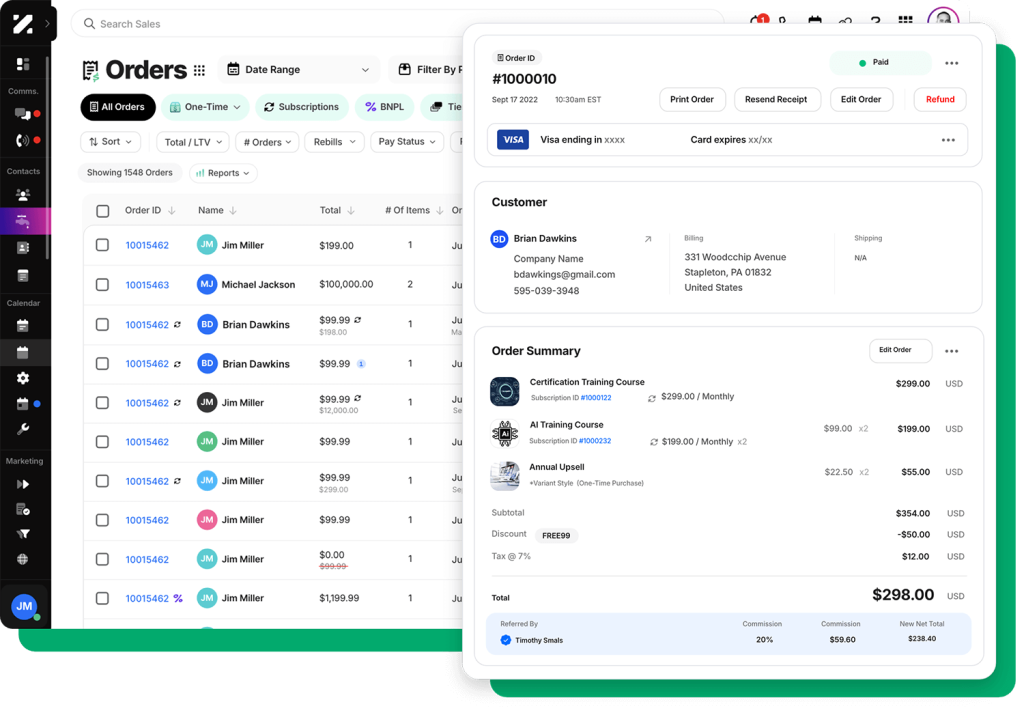The width and height of the screenshot is (1024, 715).
Task: Check the box for Brian Dawkins $198.00 order
Action: point(103,325)
